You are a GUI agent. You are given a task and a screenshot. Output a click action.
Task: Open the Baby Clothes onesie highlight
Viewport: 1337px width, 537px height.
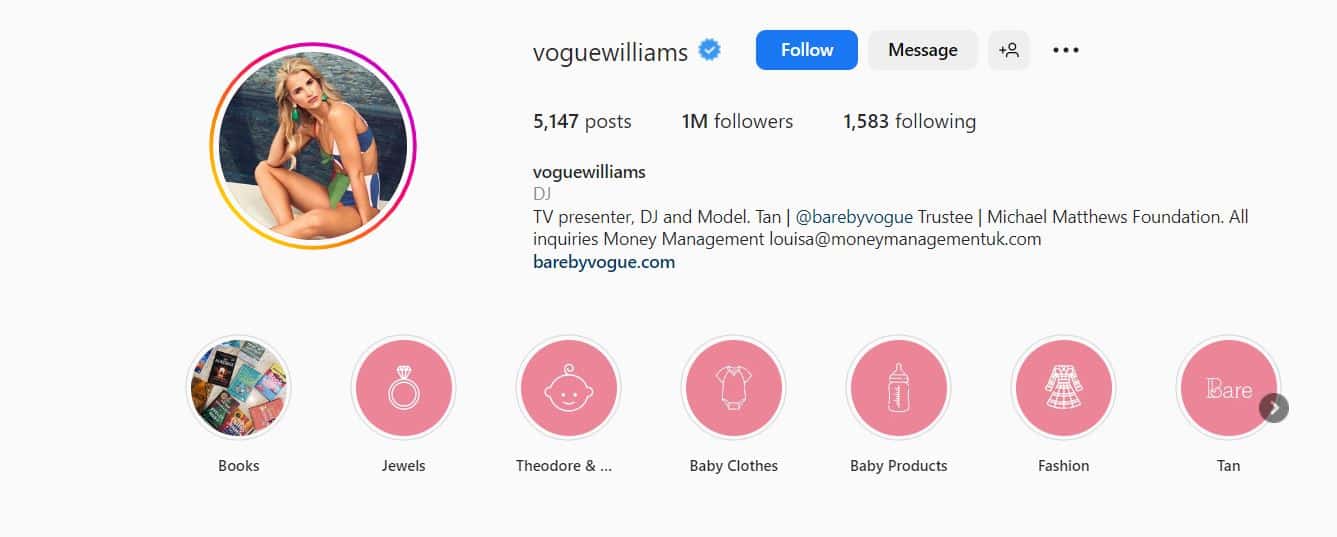tap(733, 387)
